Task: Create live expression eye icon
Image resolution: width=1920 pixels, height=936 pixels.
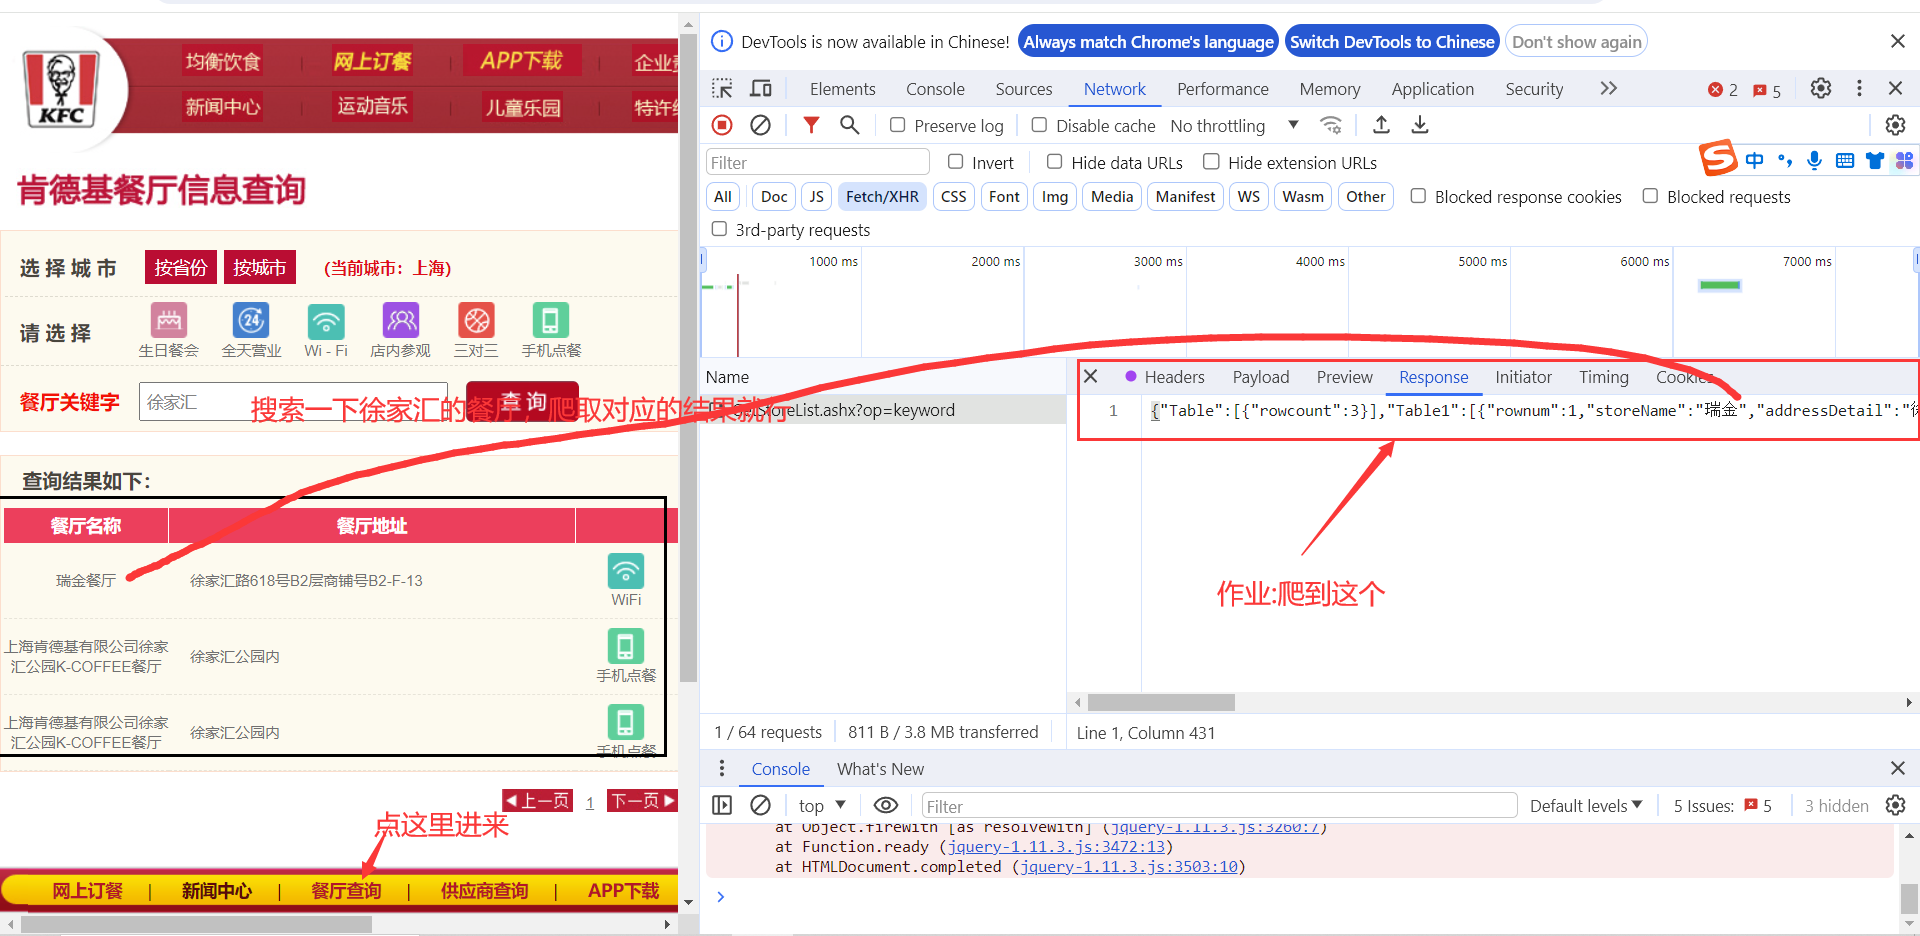Action: (886, 805)
